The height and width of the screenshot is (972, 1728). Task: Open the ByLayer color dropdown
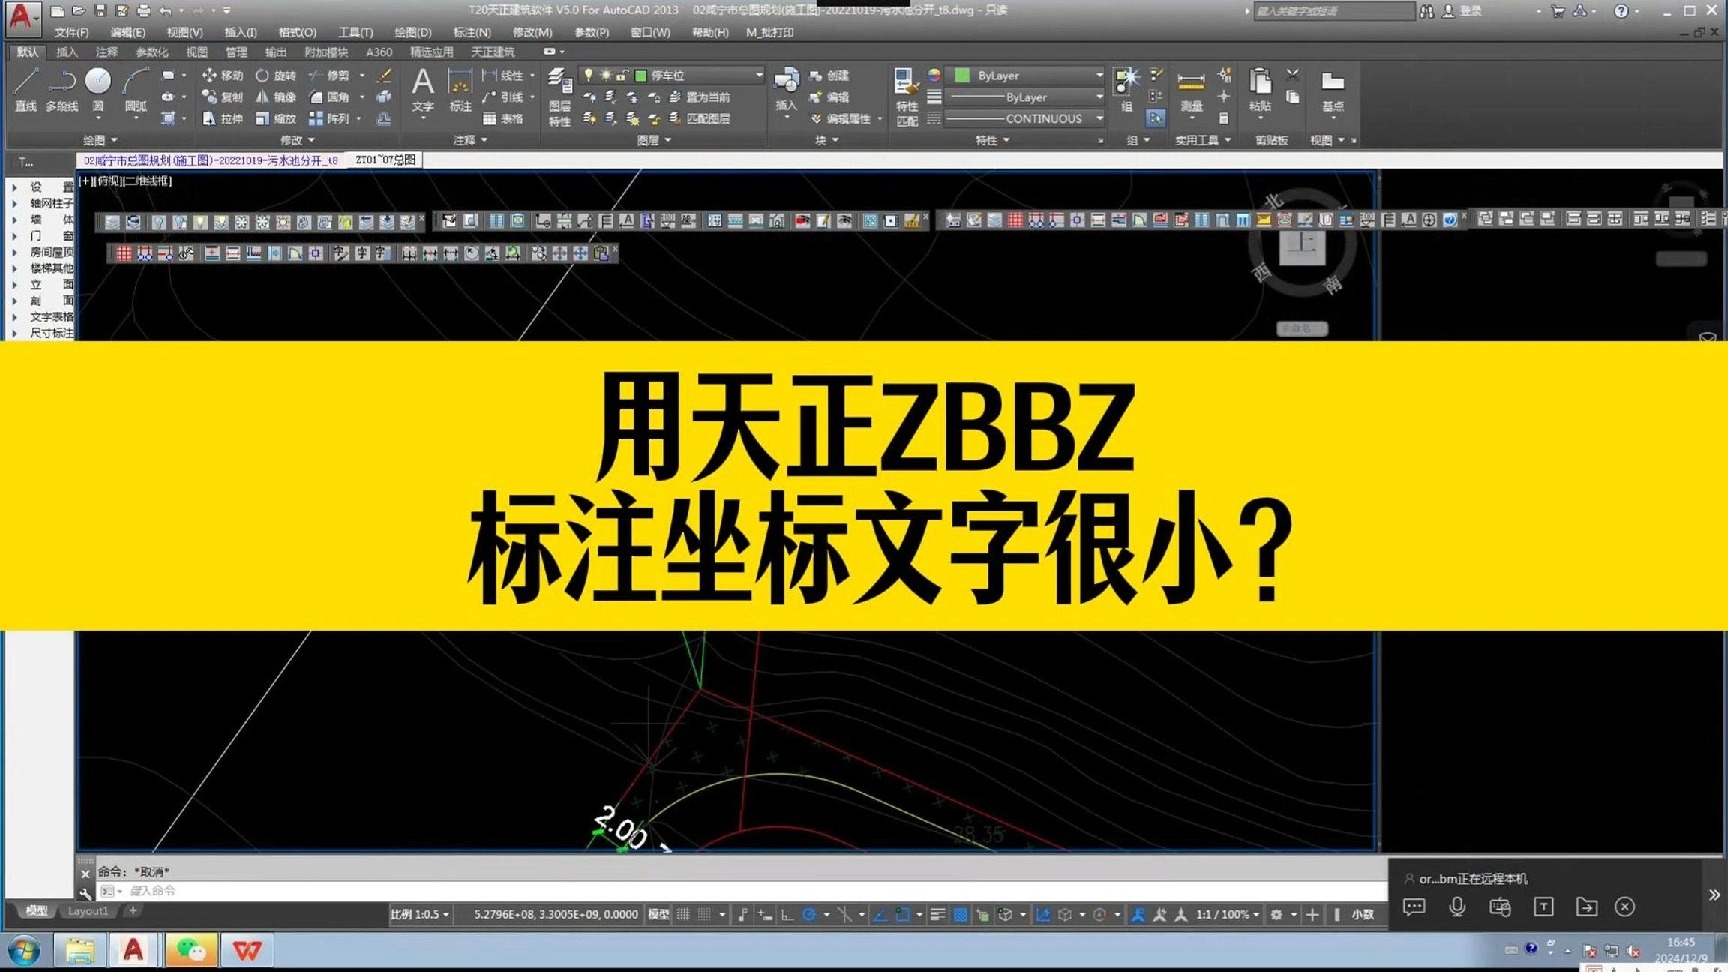1099,75
